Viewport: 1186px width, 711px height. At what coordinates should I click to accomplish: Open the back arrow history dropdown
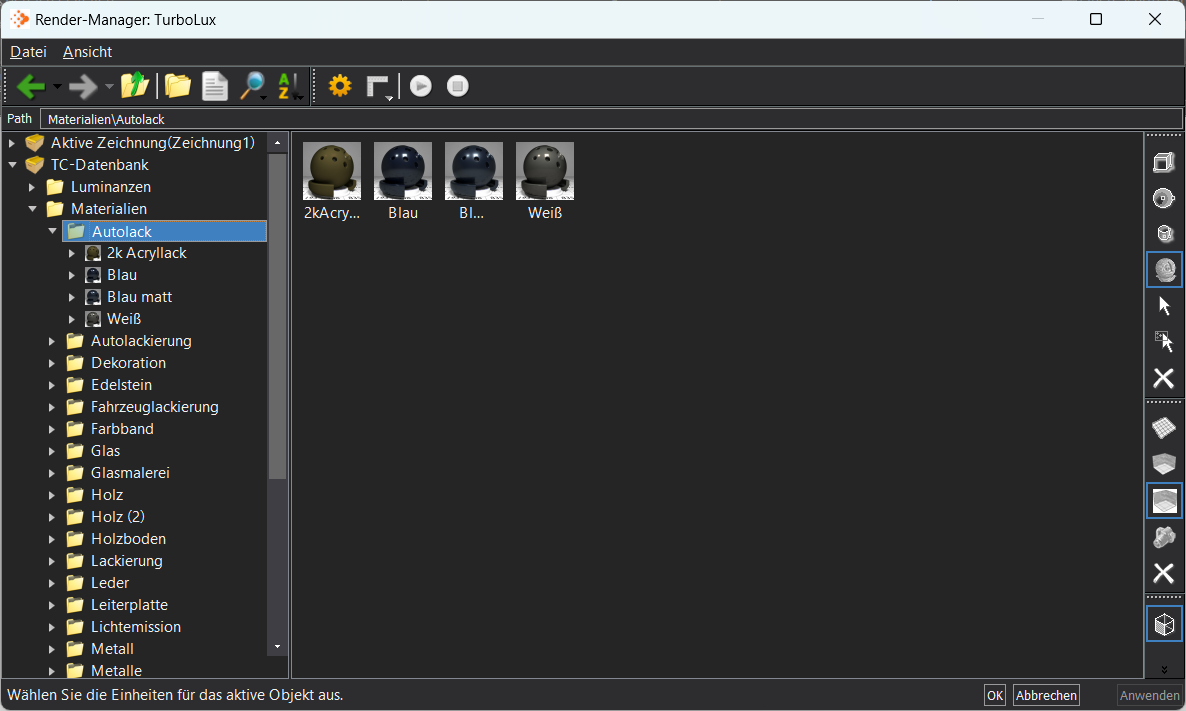57,87
